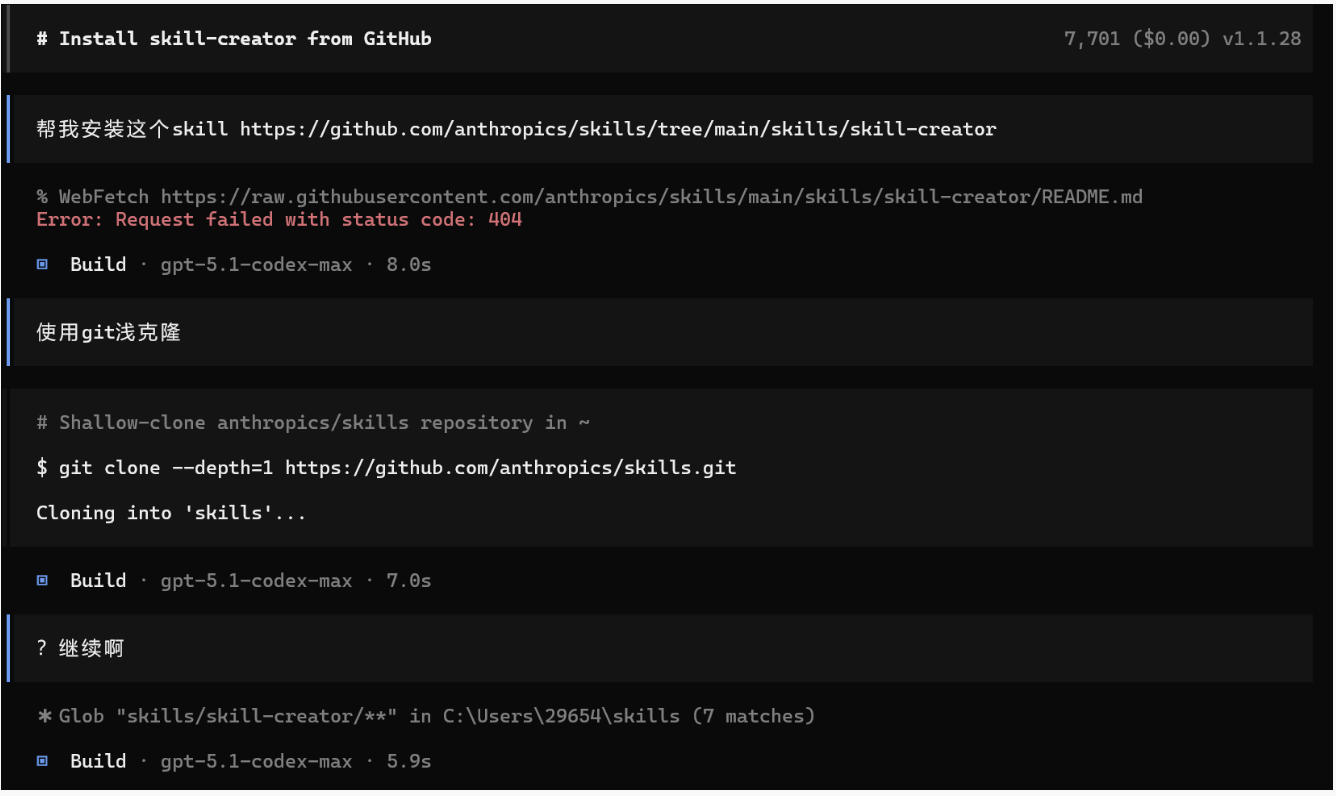This screenshot has width=1336, height=796.
Task: Click the dollar prompt before git clone
Action: click(42, 467)
